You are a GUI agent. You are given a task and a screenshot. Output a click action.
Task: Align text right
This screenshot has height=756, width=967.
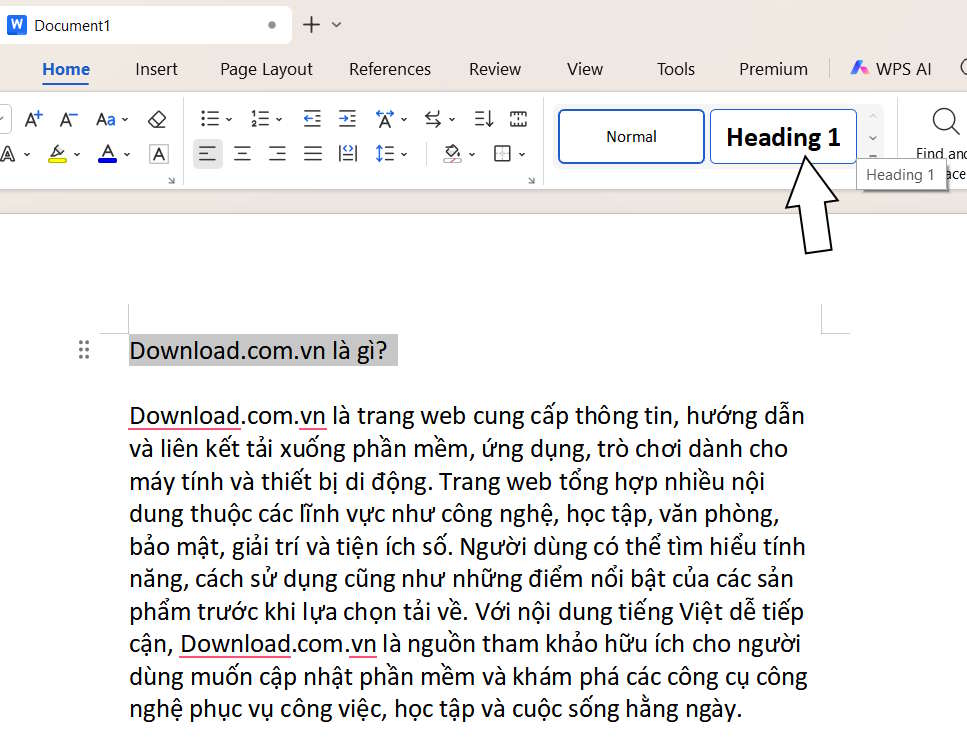[x=278, y=154]
